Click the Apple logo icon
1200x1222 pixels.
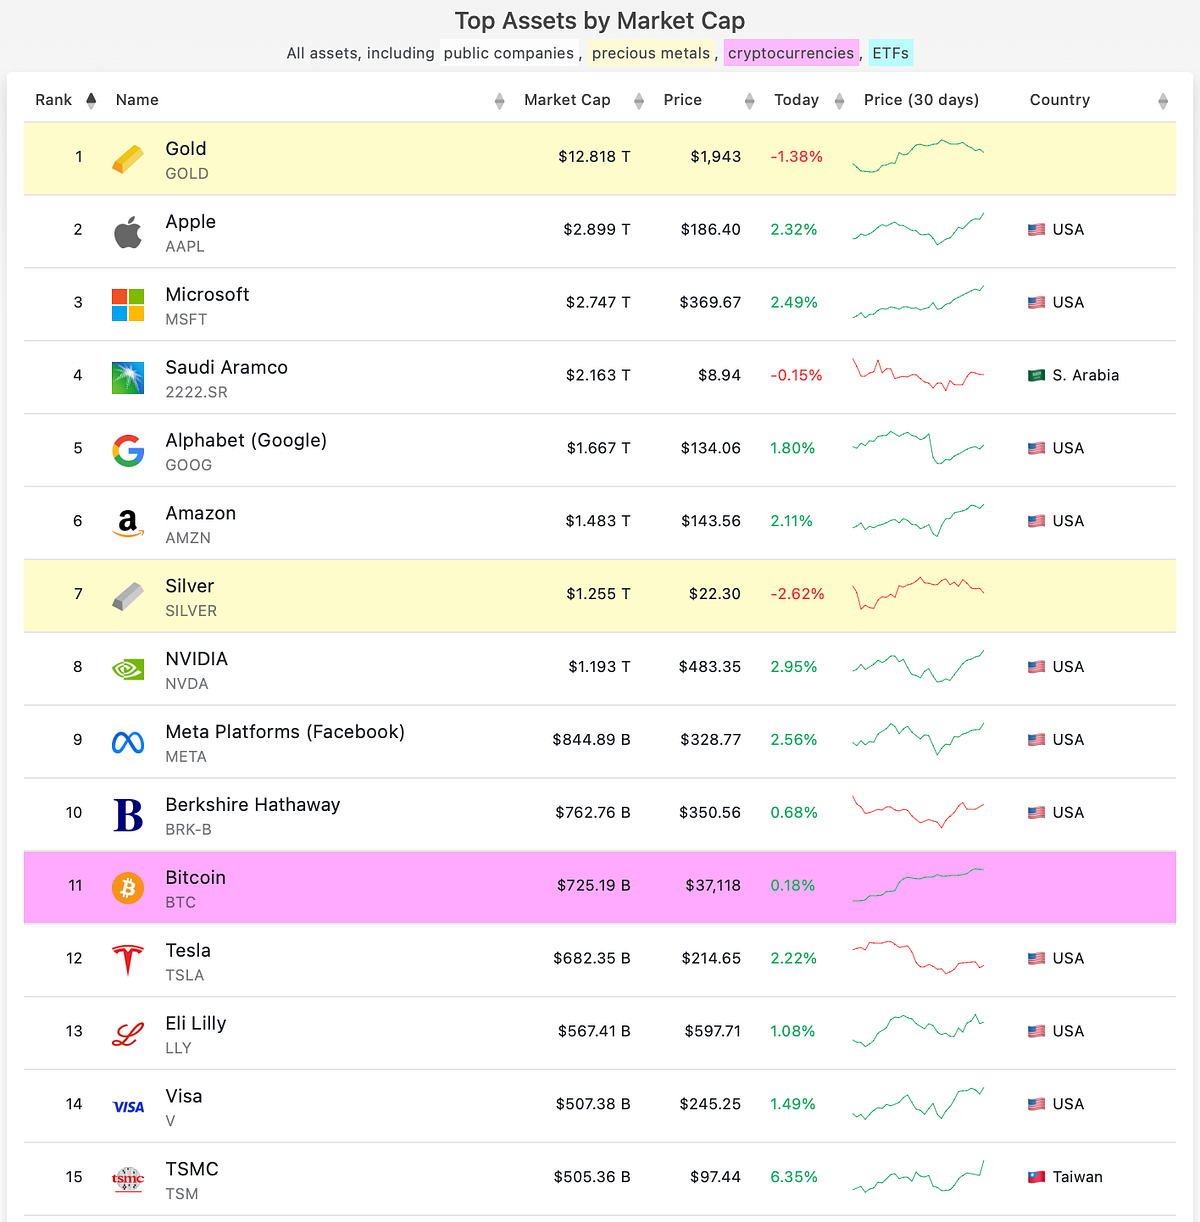[x=128, y=231]
